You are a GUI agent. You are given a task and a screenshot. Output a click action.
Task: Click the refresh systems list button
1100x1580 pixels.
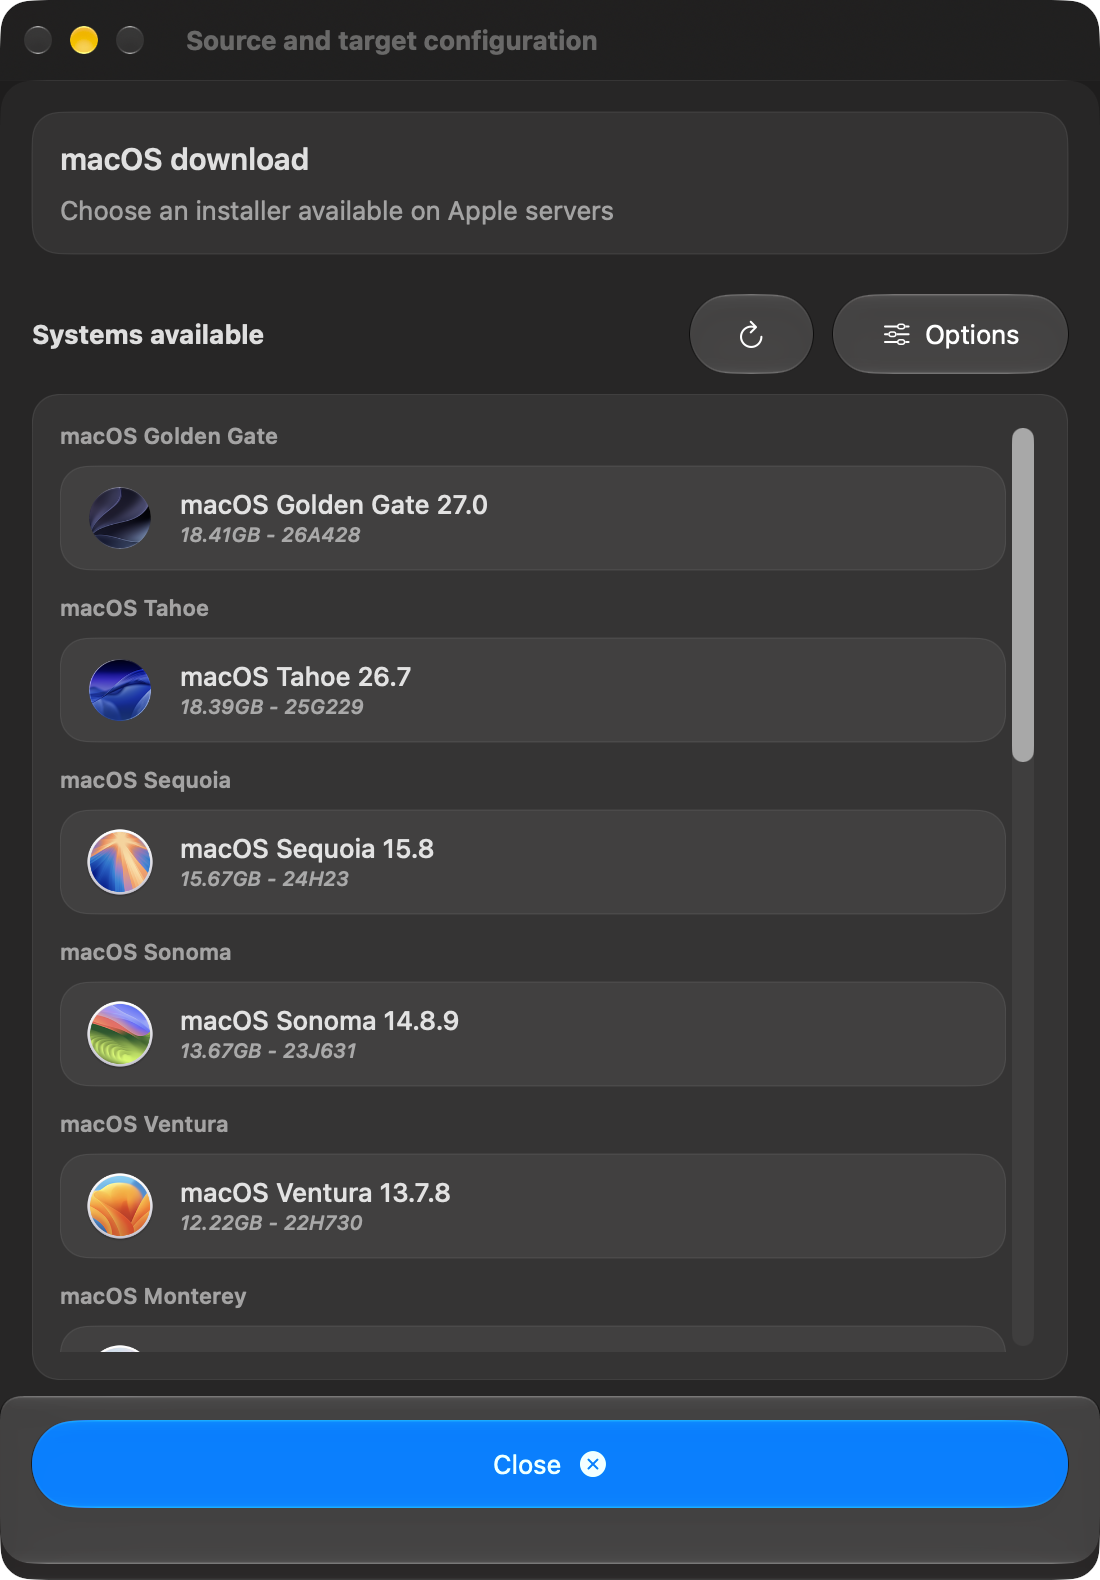[x=751, y=334]
